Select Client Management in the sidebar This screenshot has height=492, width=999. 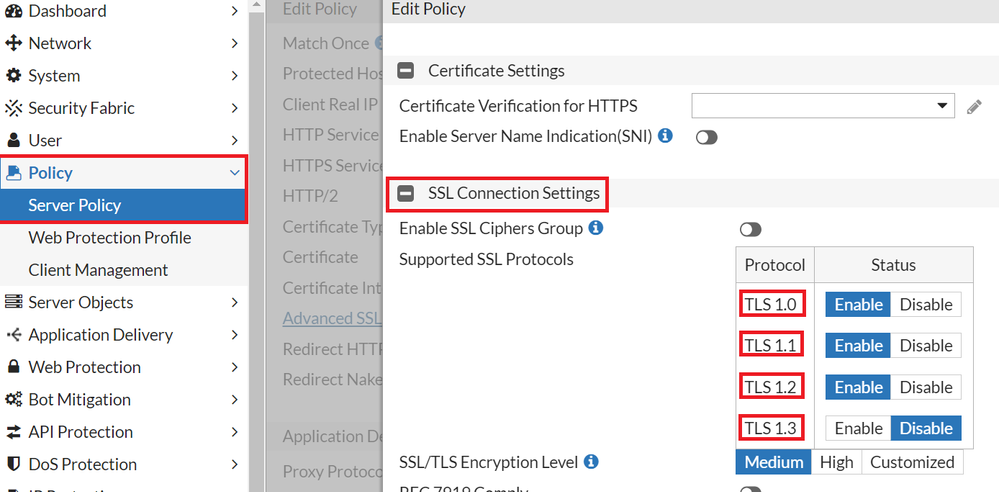tap(98, 270)
